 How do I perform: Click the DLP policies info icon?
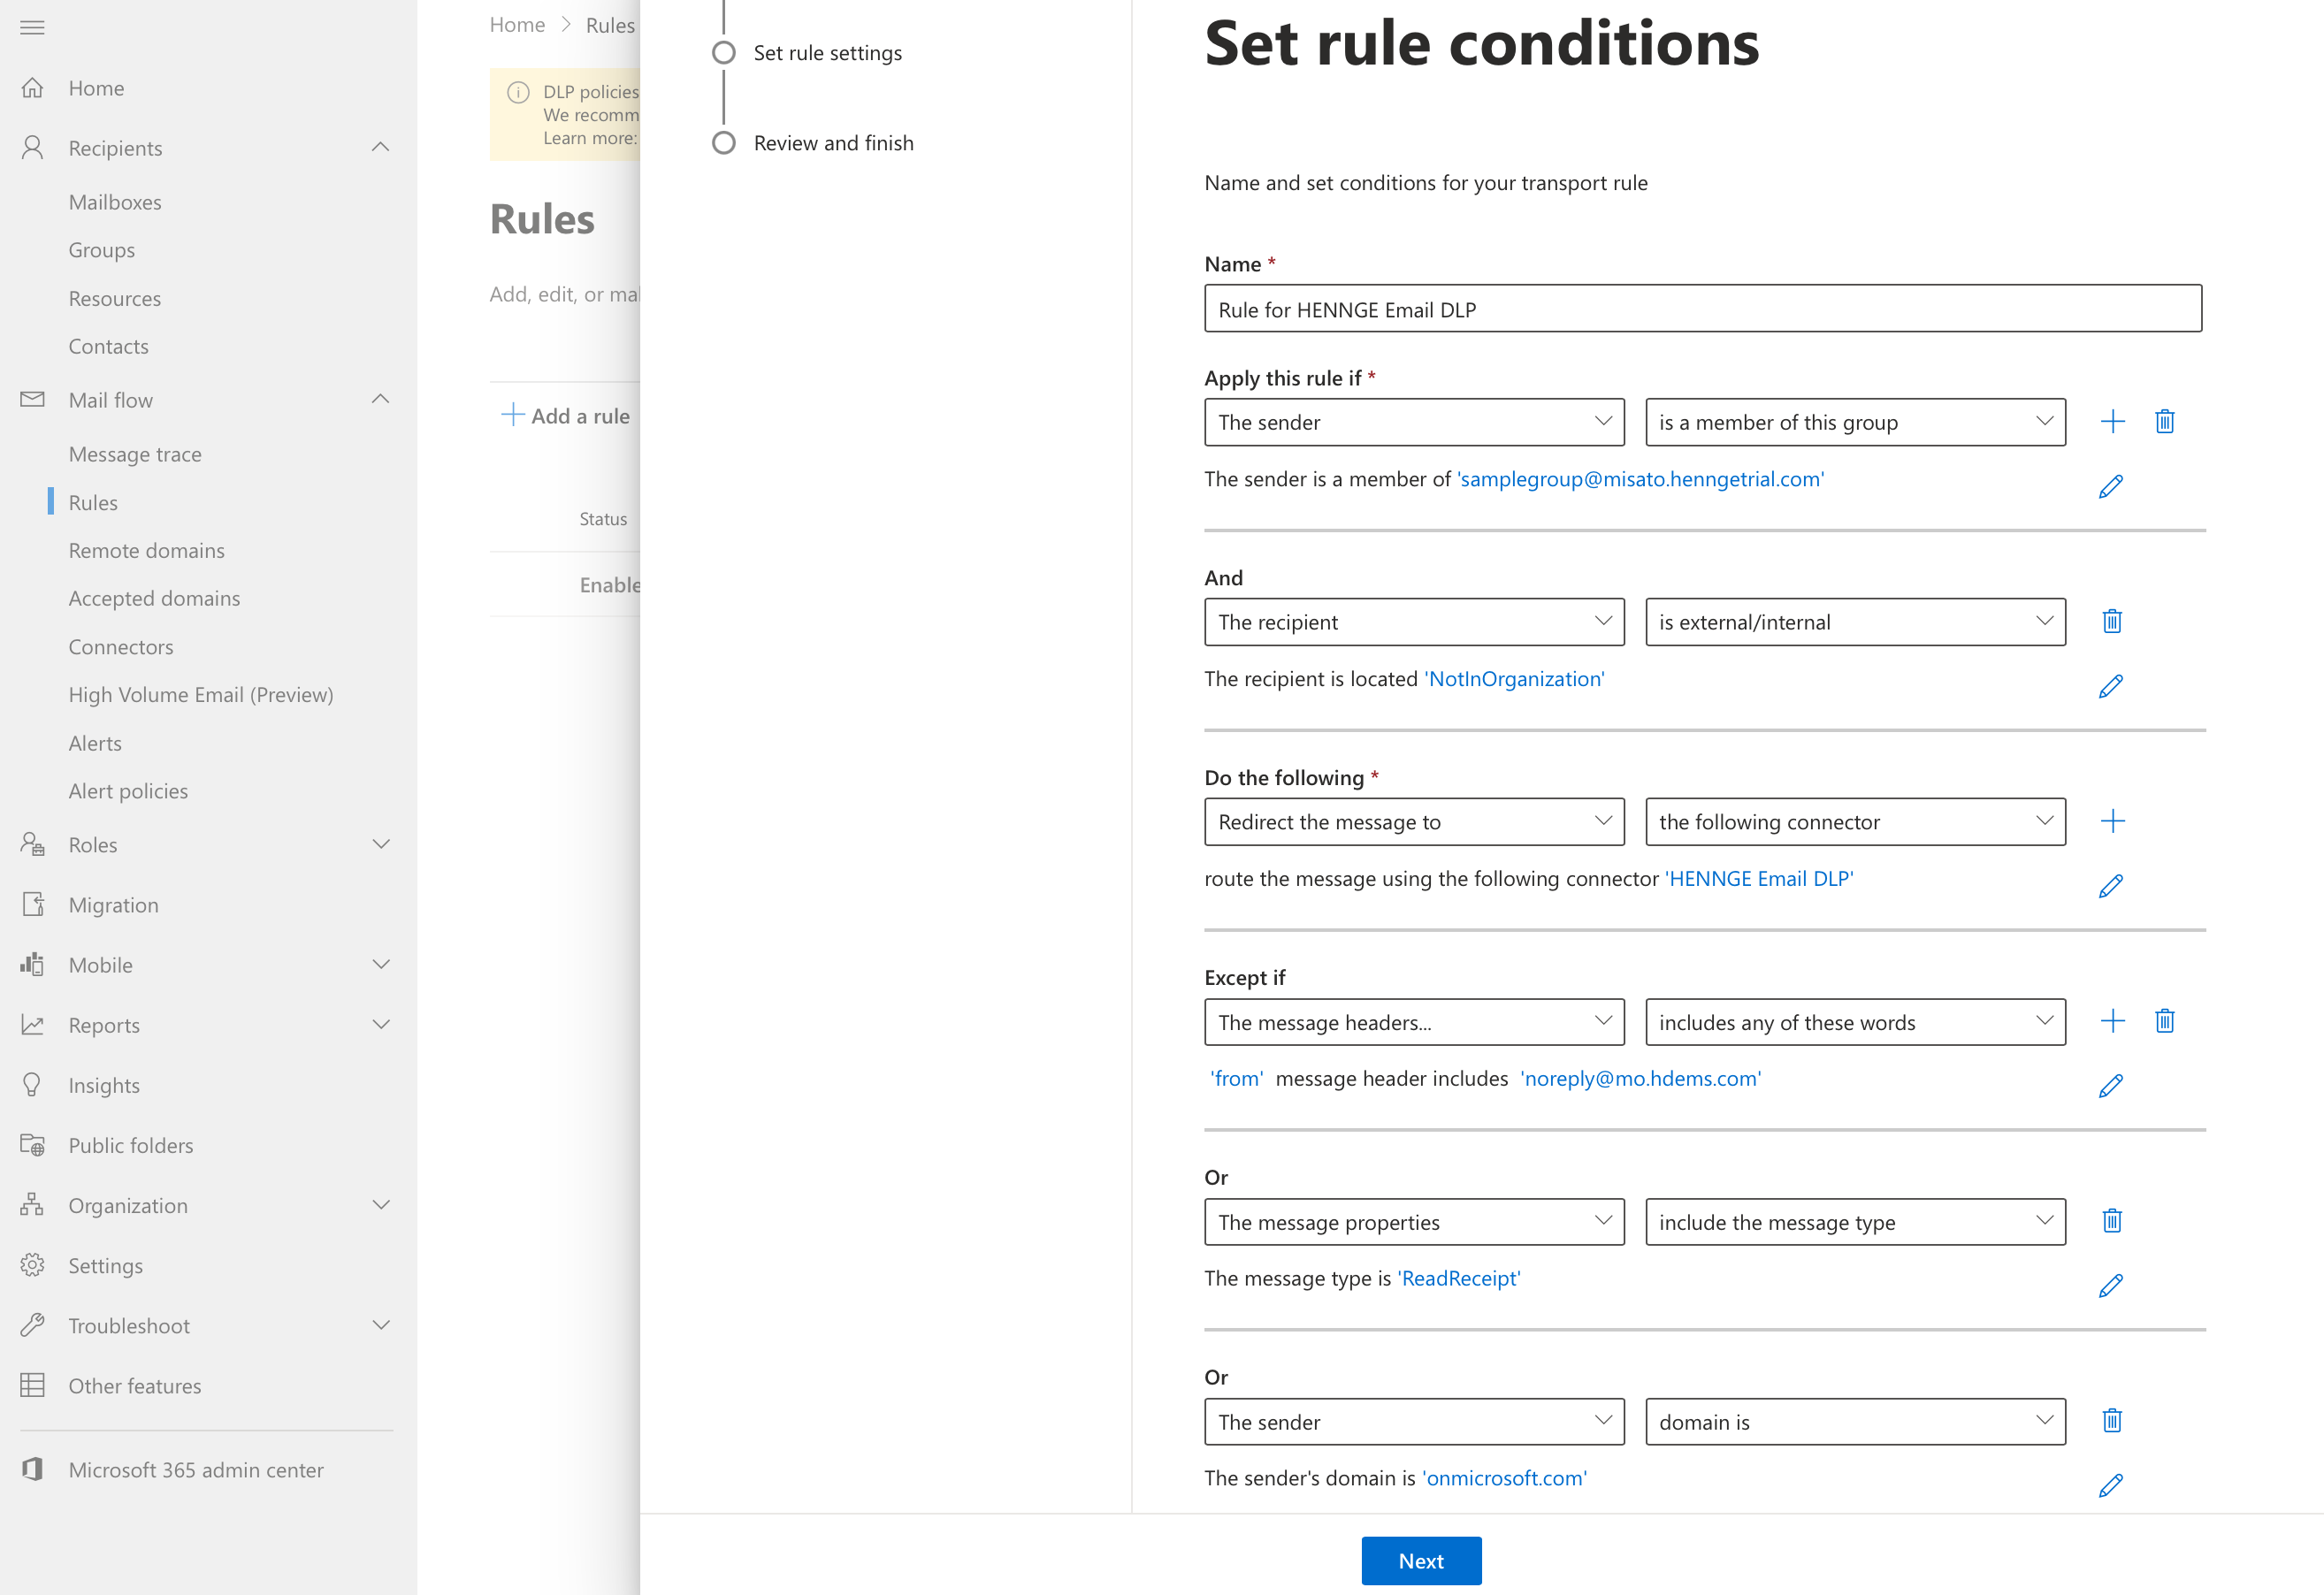tap(518, 92)
